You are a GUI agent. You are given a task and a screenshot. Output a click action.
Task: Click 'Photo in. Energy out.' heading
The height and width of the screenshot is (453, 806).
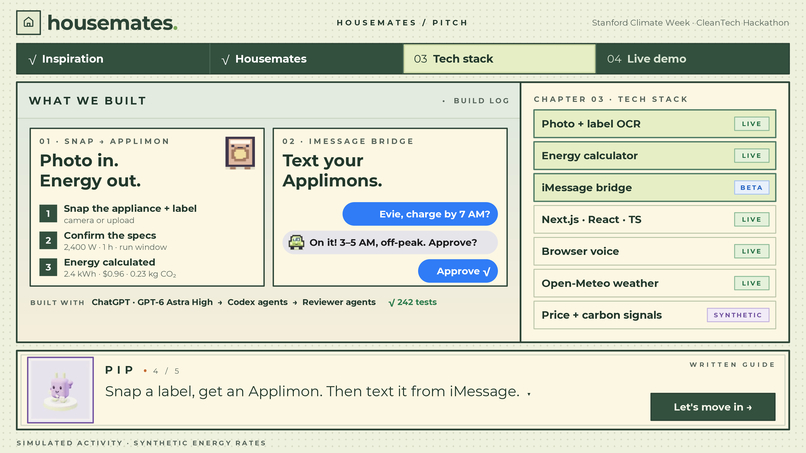[90, 171]
